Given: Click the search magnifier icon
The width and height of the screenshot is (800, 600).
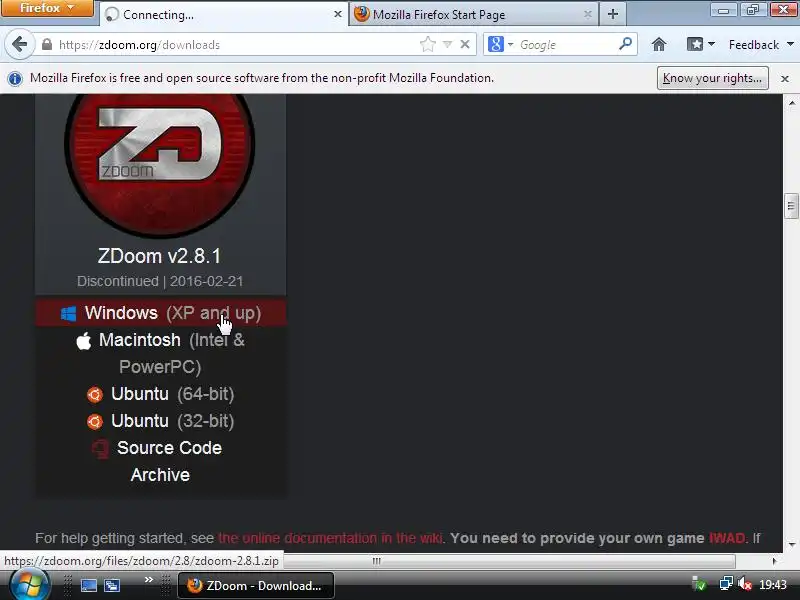Looking at the screenshot, I should click(x=625, y=44).
